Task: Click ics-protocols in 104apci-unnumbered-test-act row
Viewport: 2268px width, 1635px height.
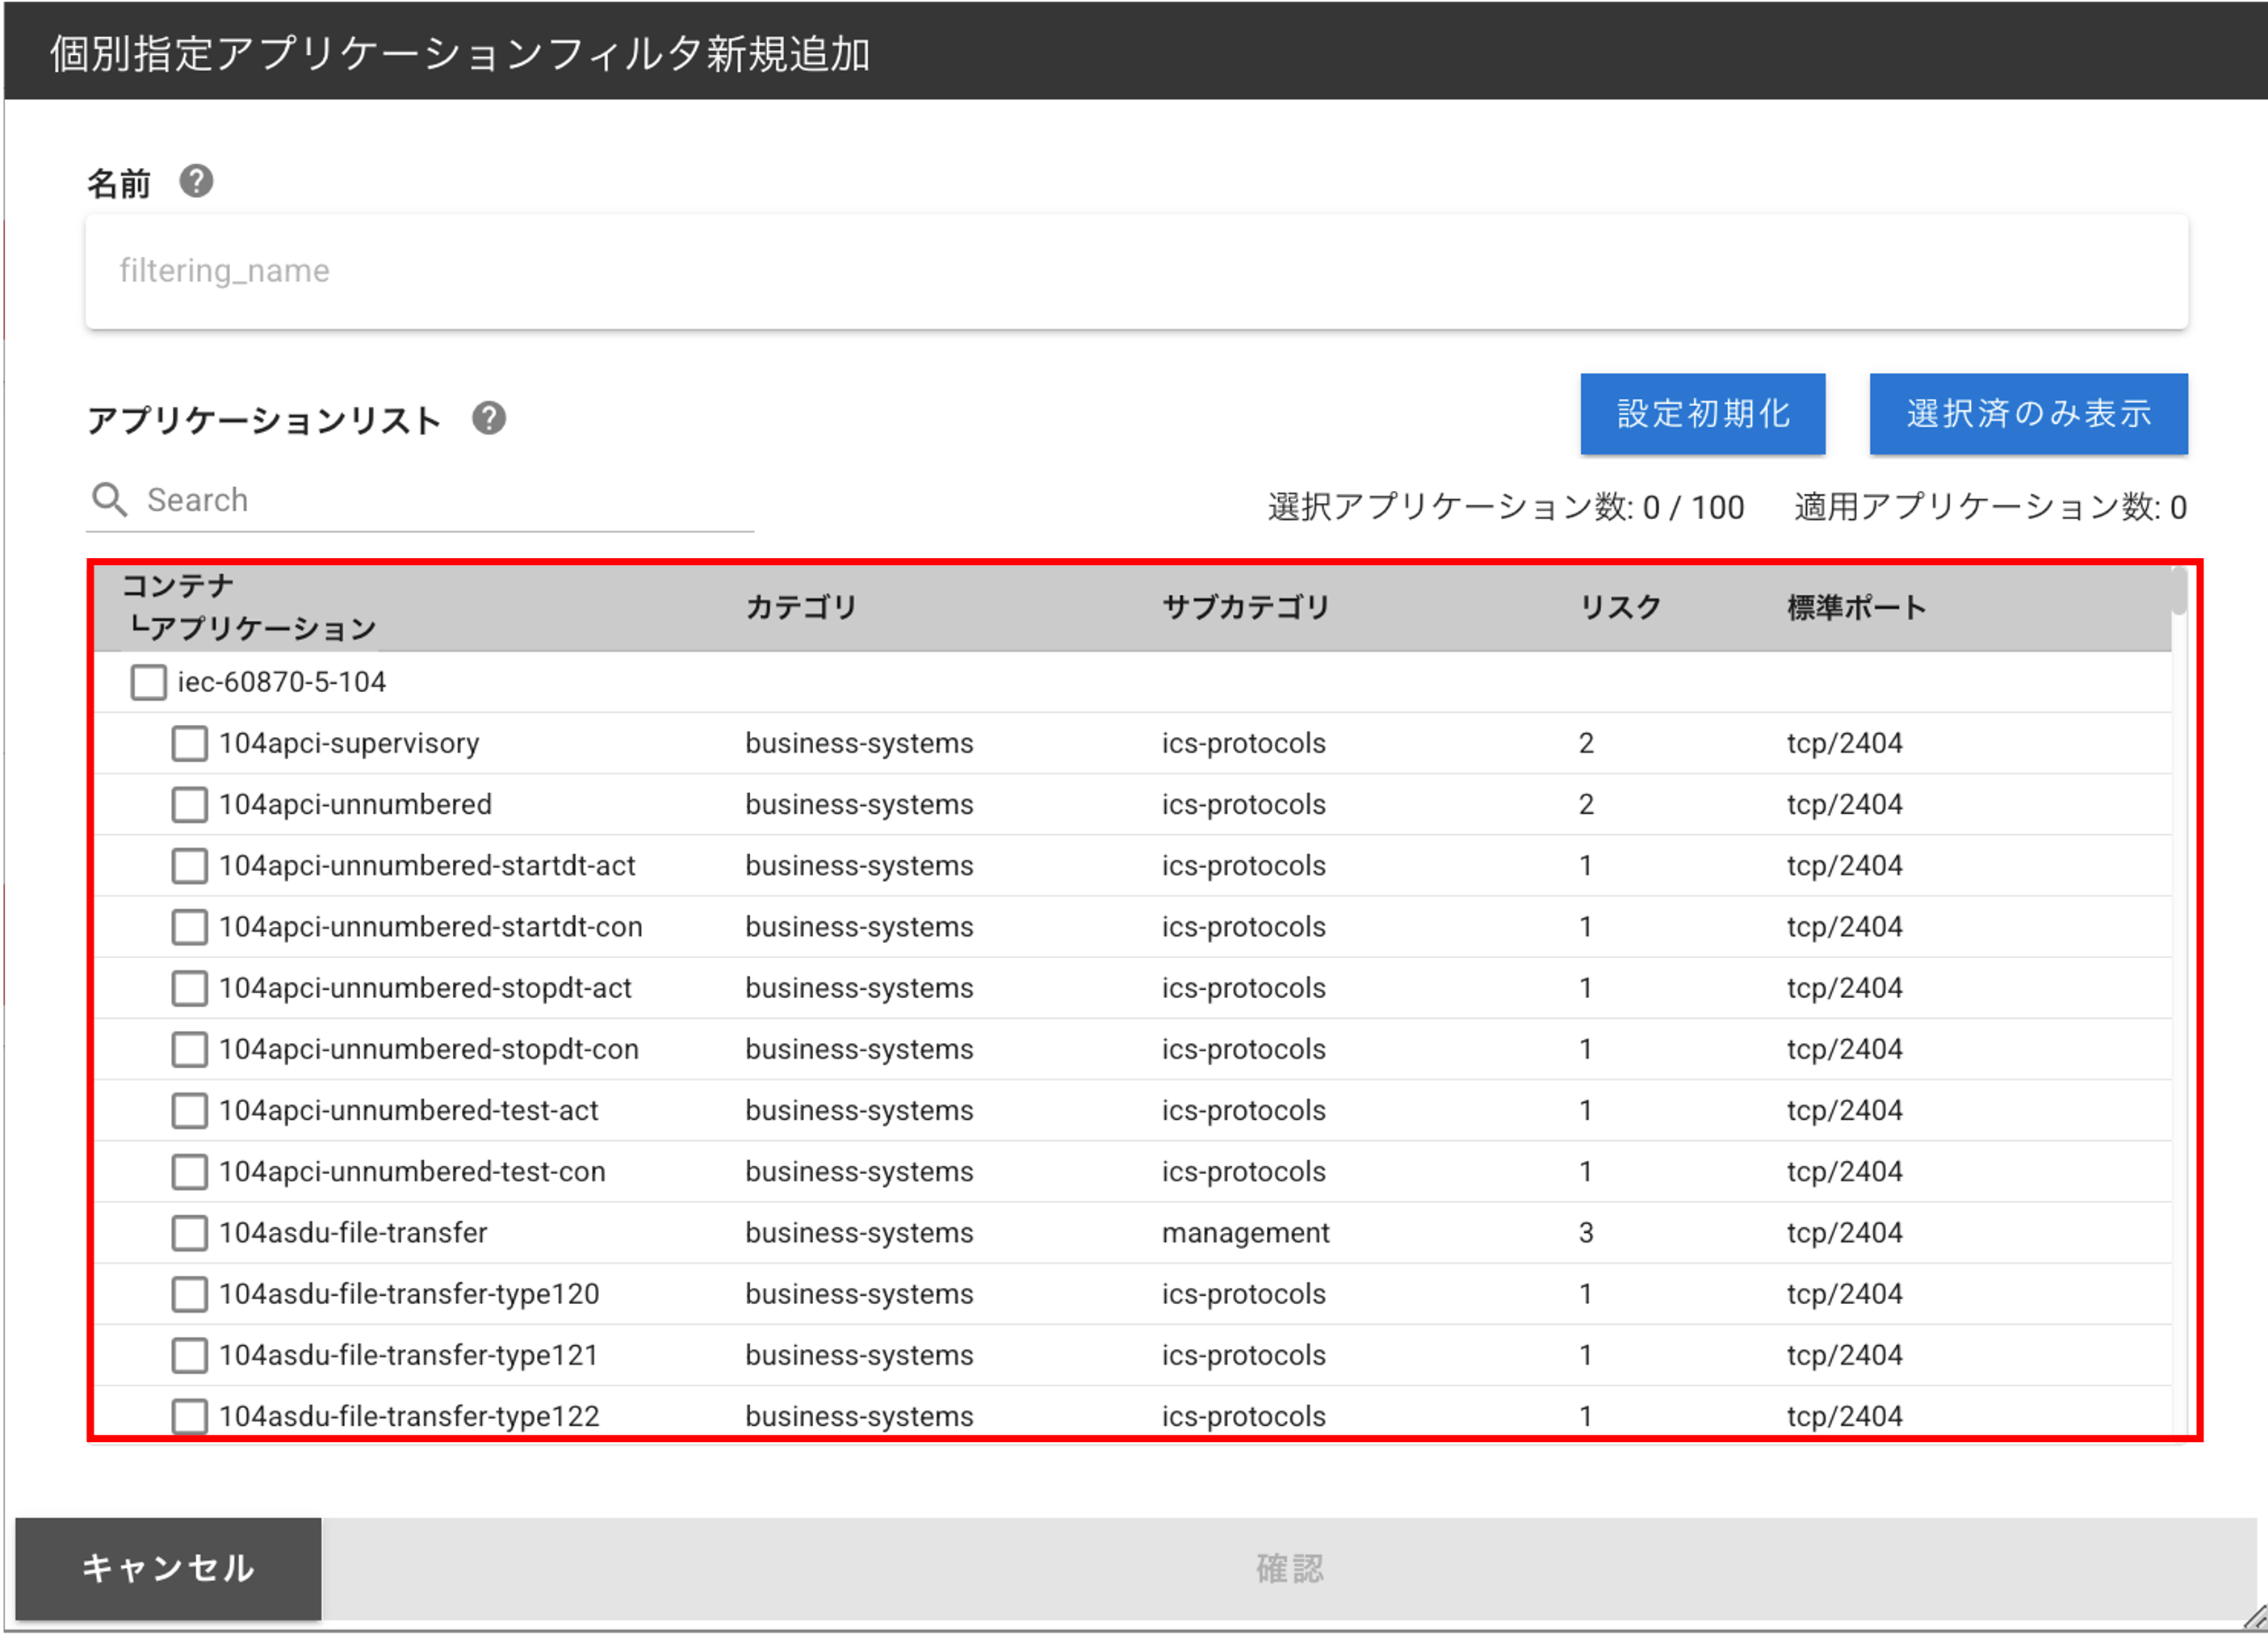Action: pos(1243,1110)
